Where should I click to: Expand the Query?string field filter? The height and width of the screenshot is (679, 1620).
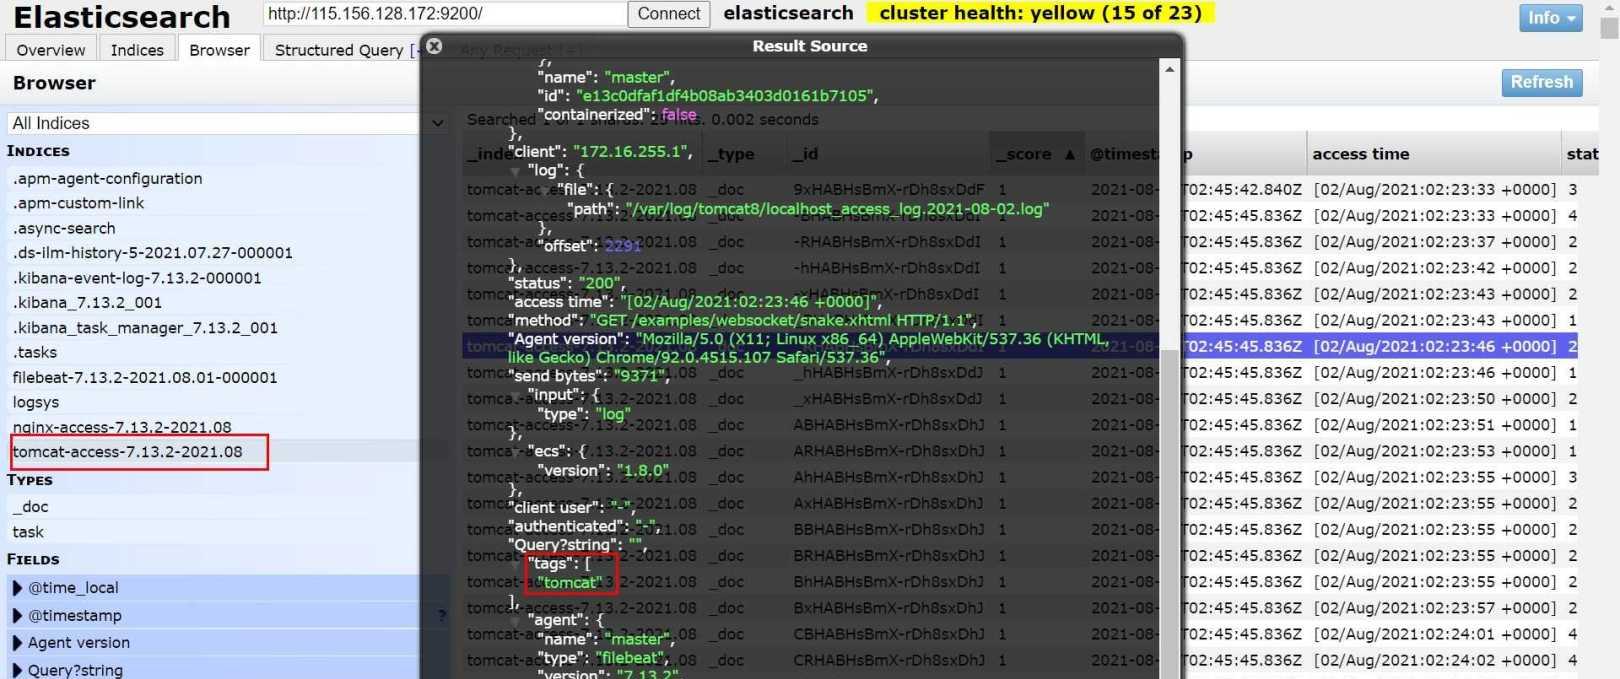click(17, 669)
